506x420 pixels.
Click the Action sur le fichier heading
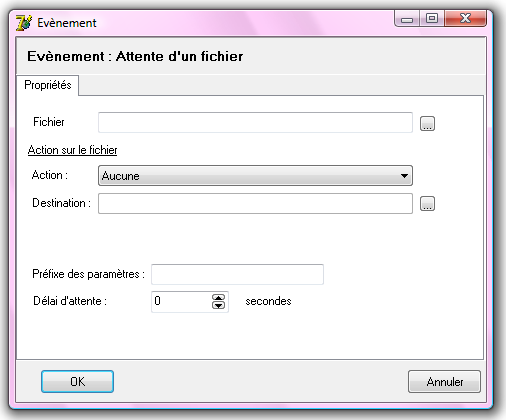pos(73,150)
